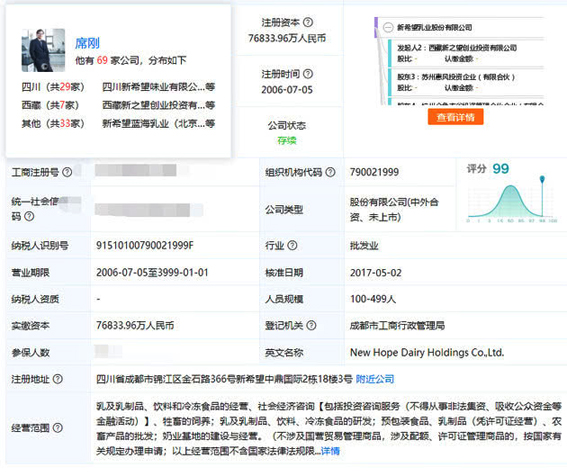The height and width of the screenshot is (476, 567).
Task: Click help icon next to 注册时间
Action: click(308, 74)
